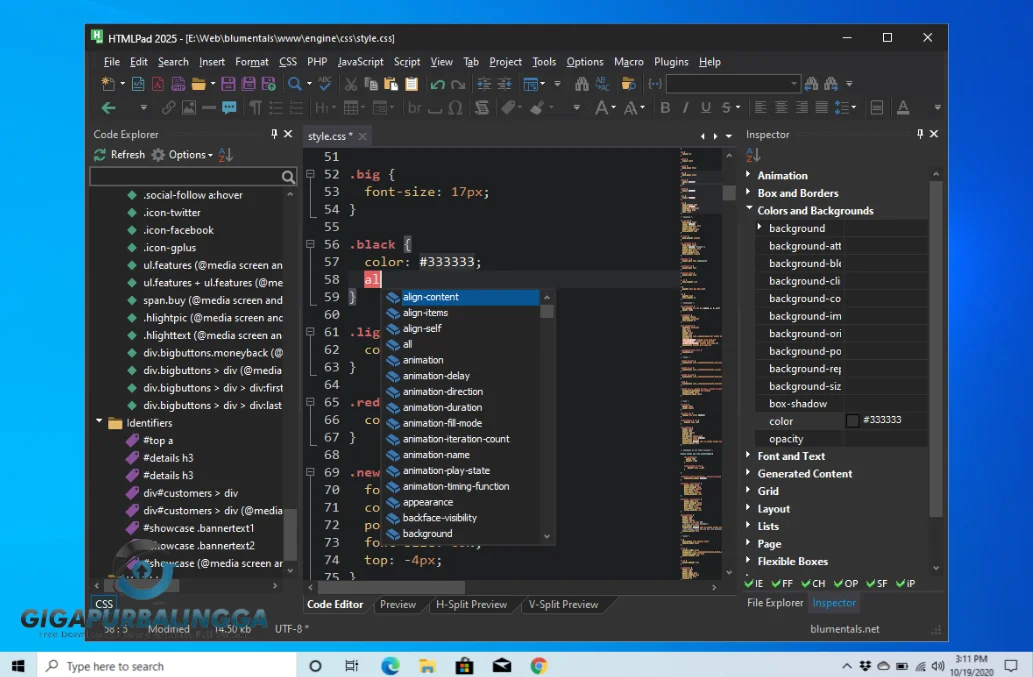Pin the Code Explorer panel

274,134
